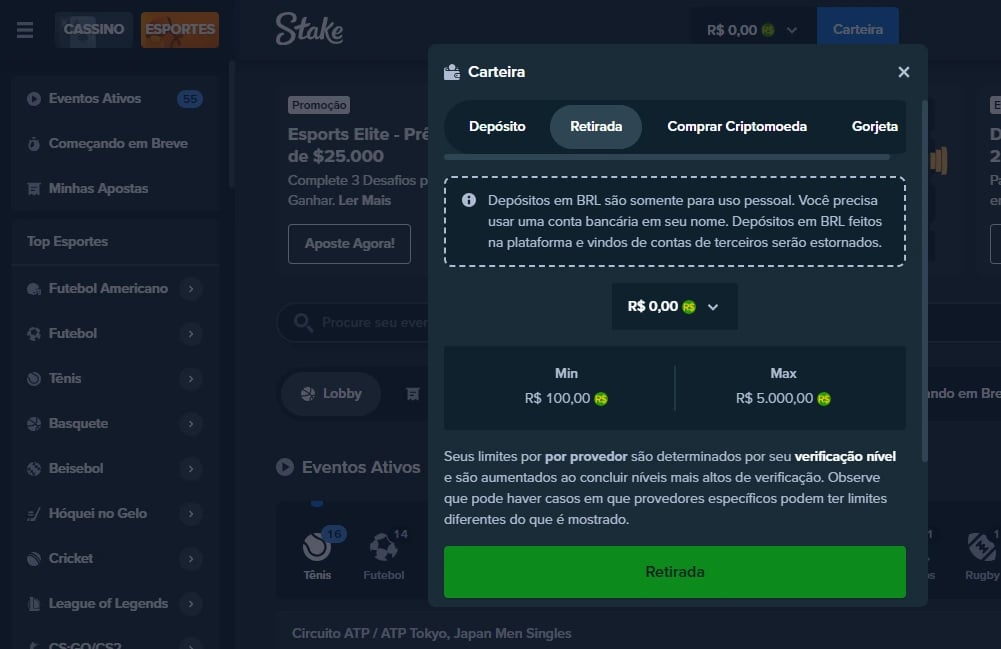Click Circuito ATP Tokyo breadcrumb text
This screenshot has height=649, width=1001.
click(x=432, y=634)
